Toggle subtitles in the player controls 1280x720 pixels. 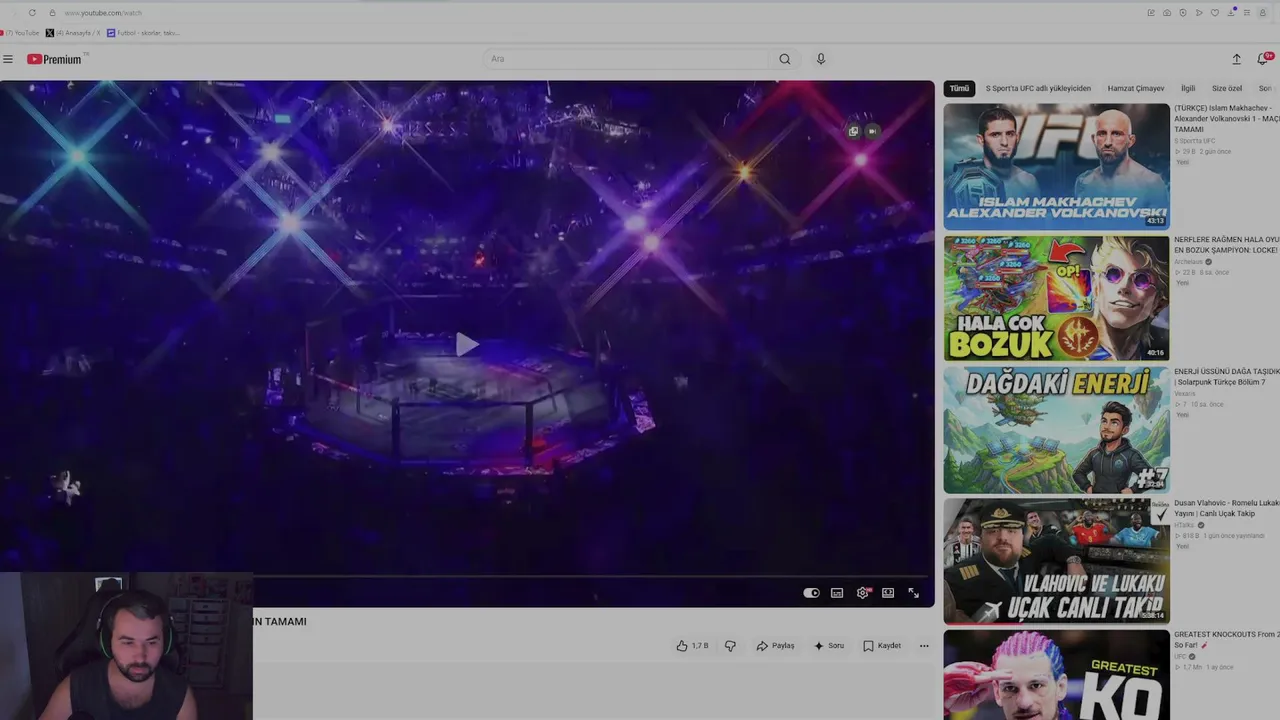point(837,593)
